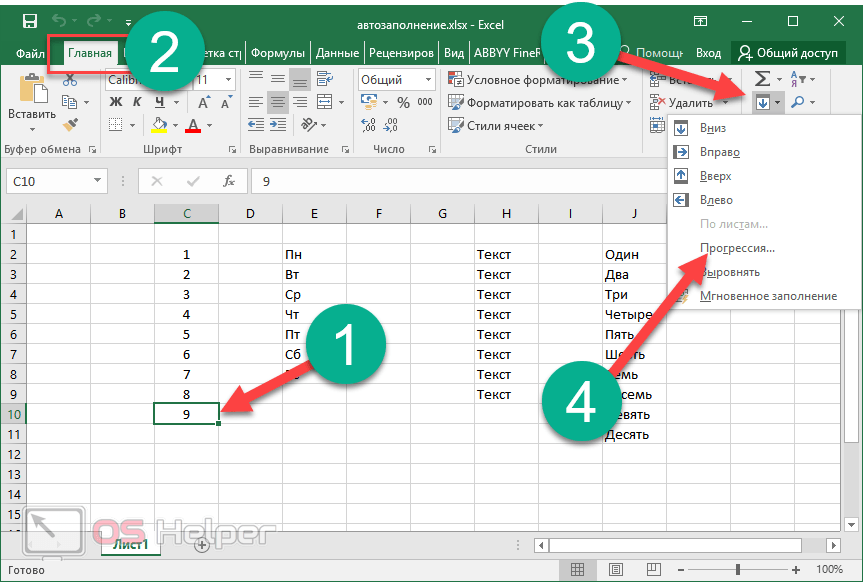Click the Save icon in the title bar

(30, 21)
